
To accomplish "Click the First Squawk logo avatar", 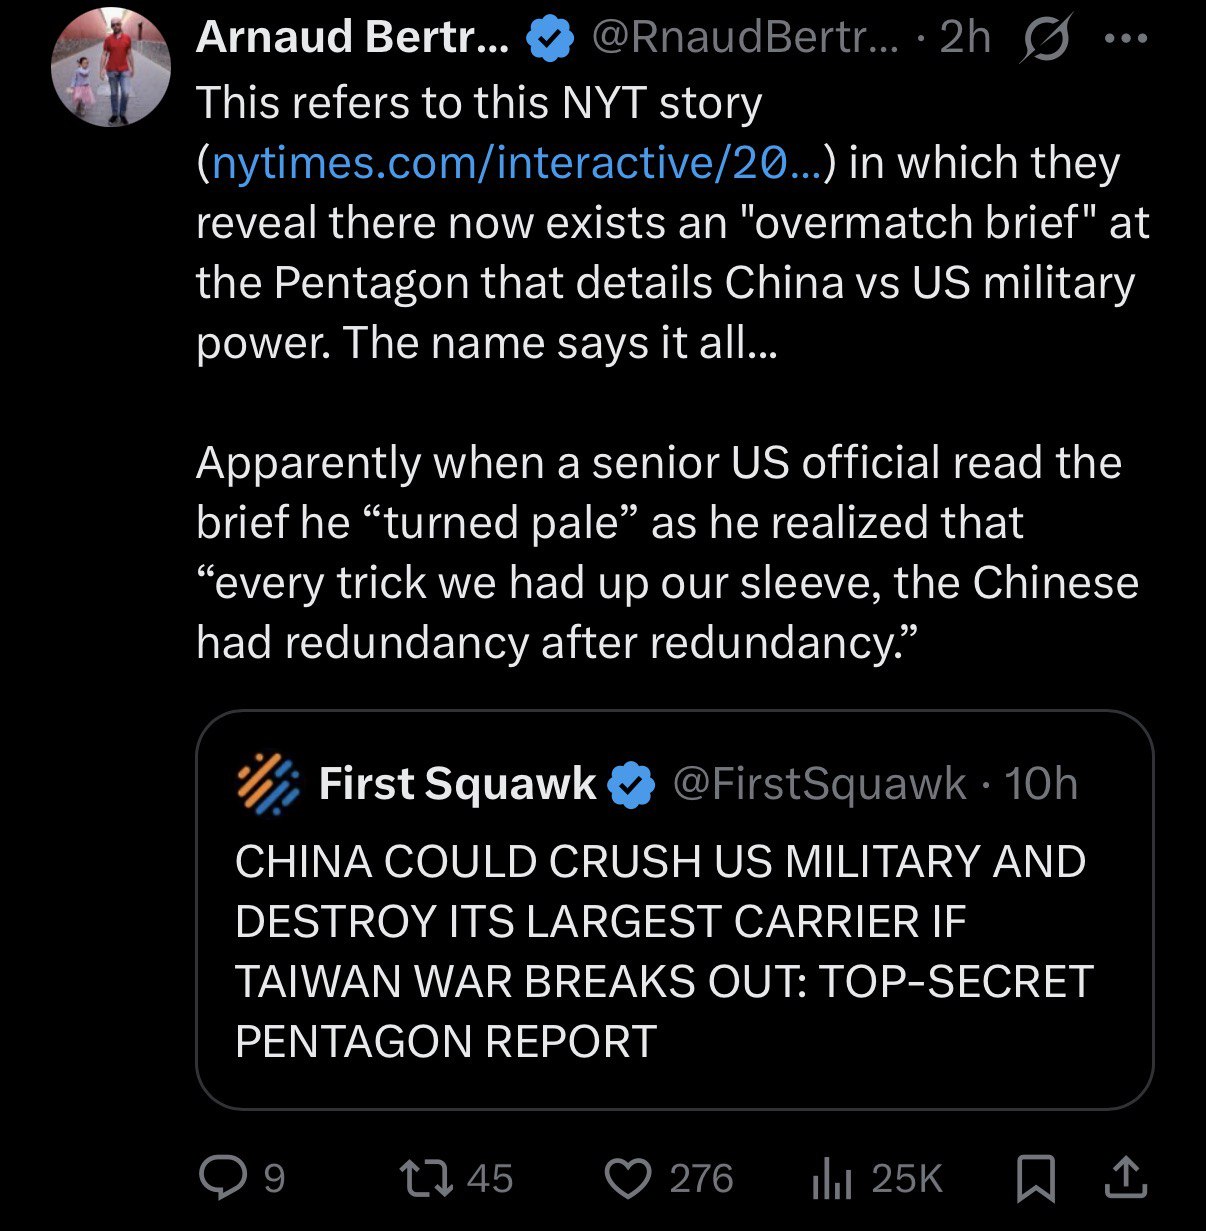I will pyautogui.click(x=268, y=783).
